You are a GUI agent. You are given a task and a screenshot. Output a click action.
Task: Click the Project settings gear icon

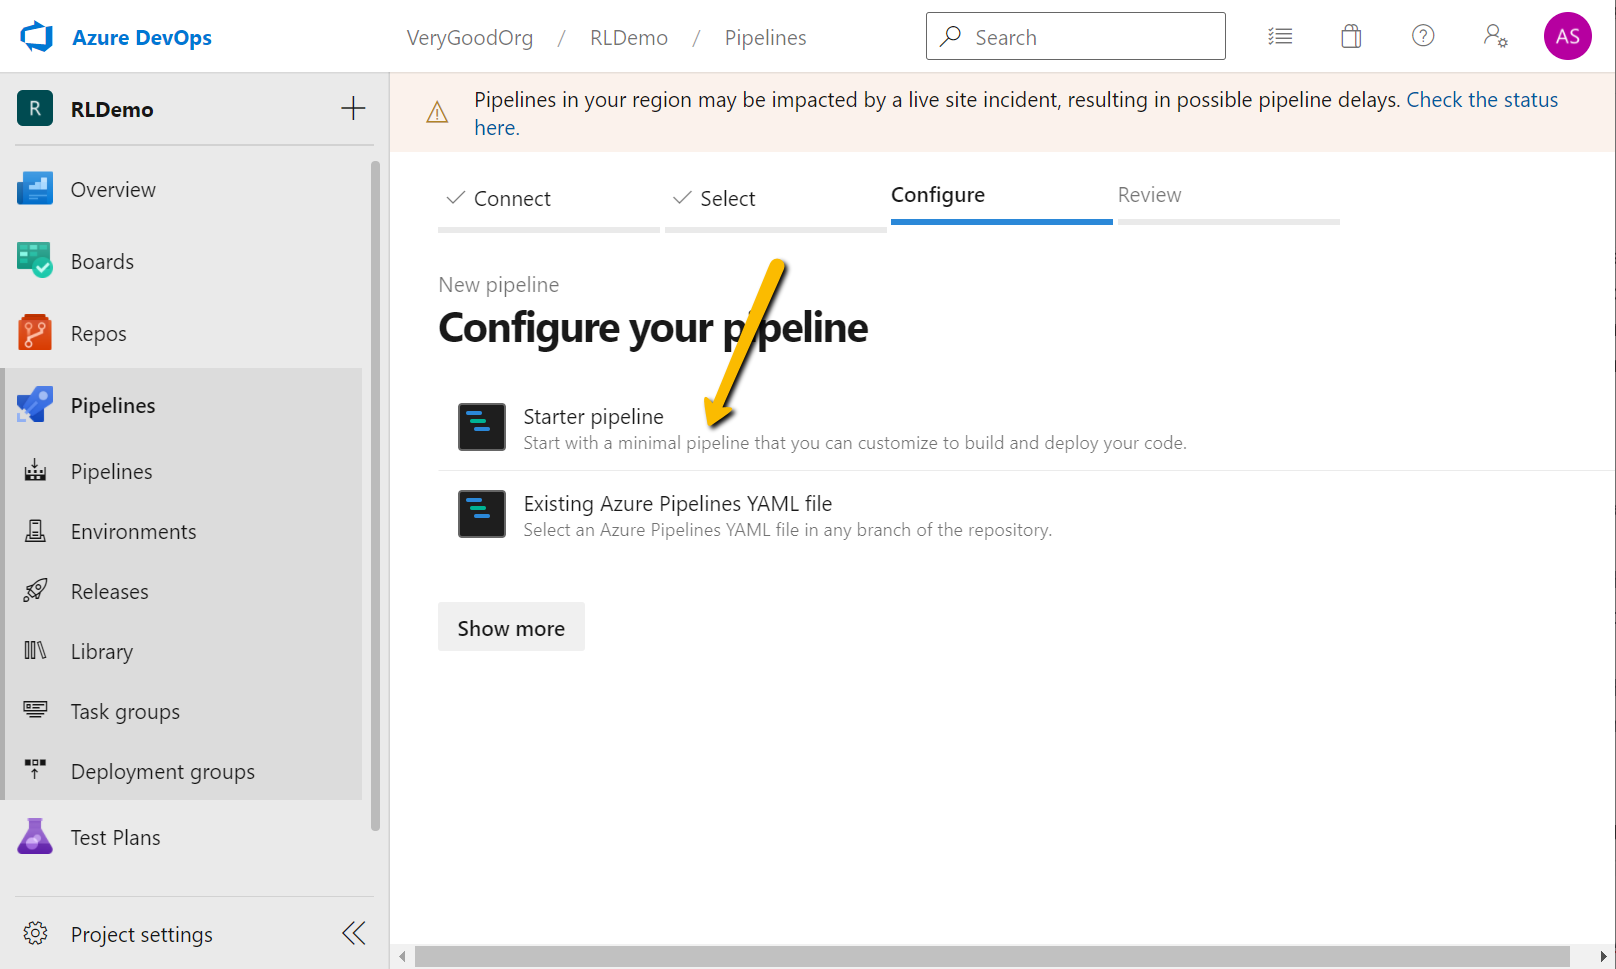(x=35, y=933)
